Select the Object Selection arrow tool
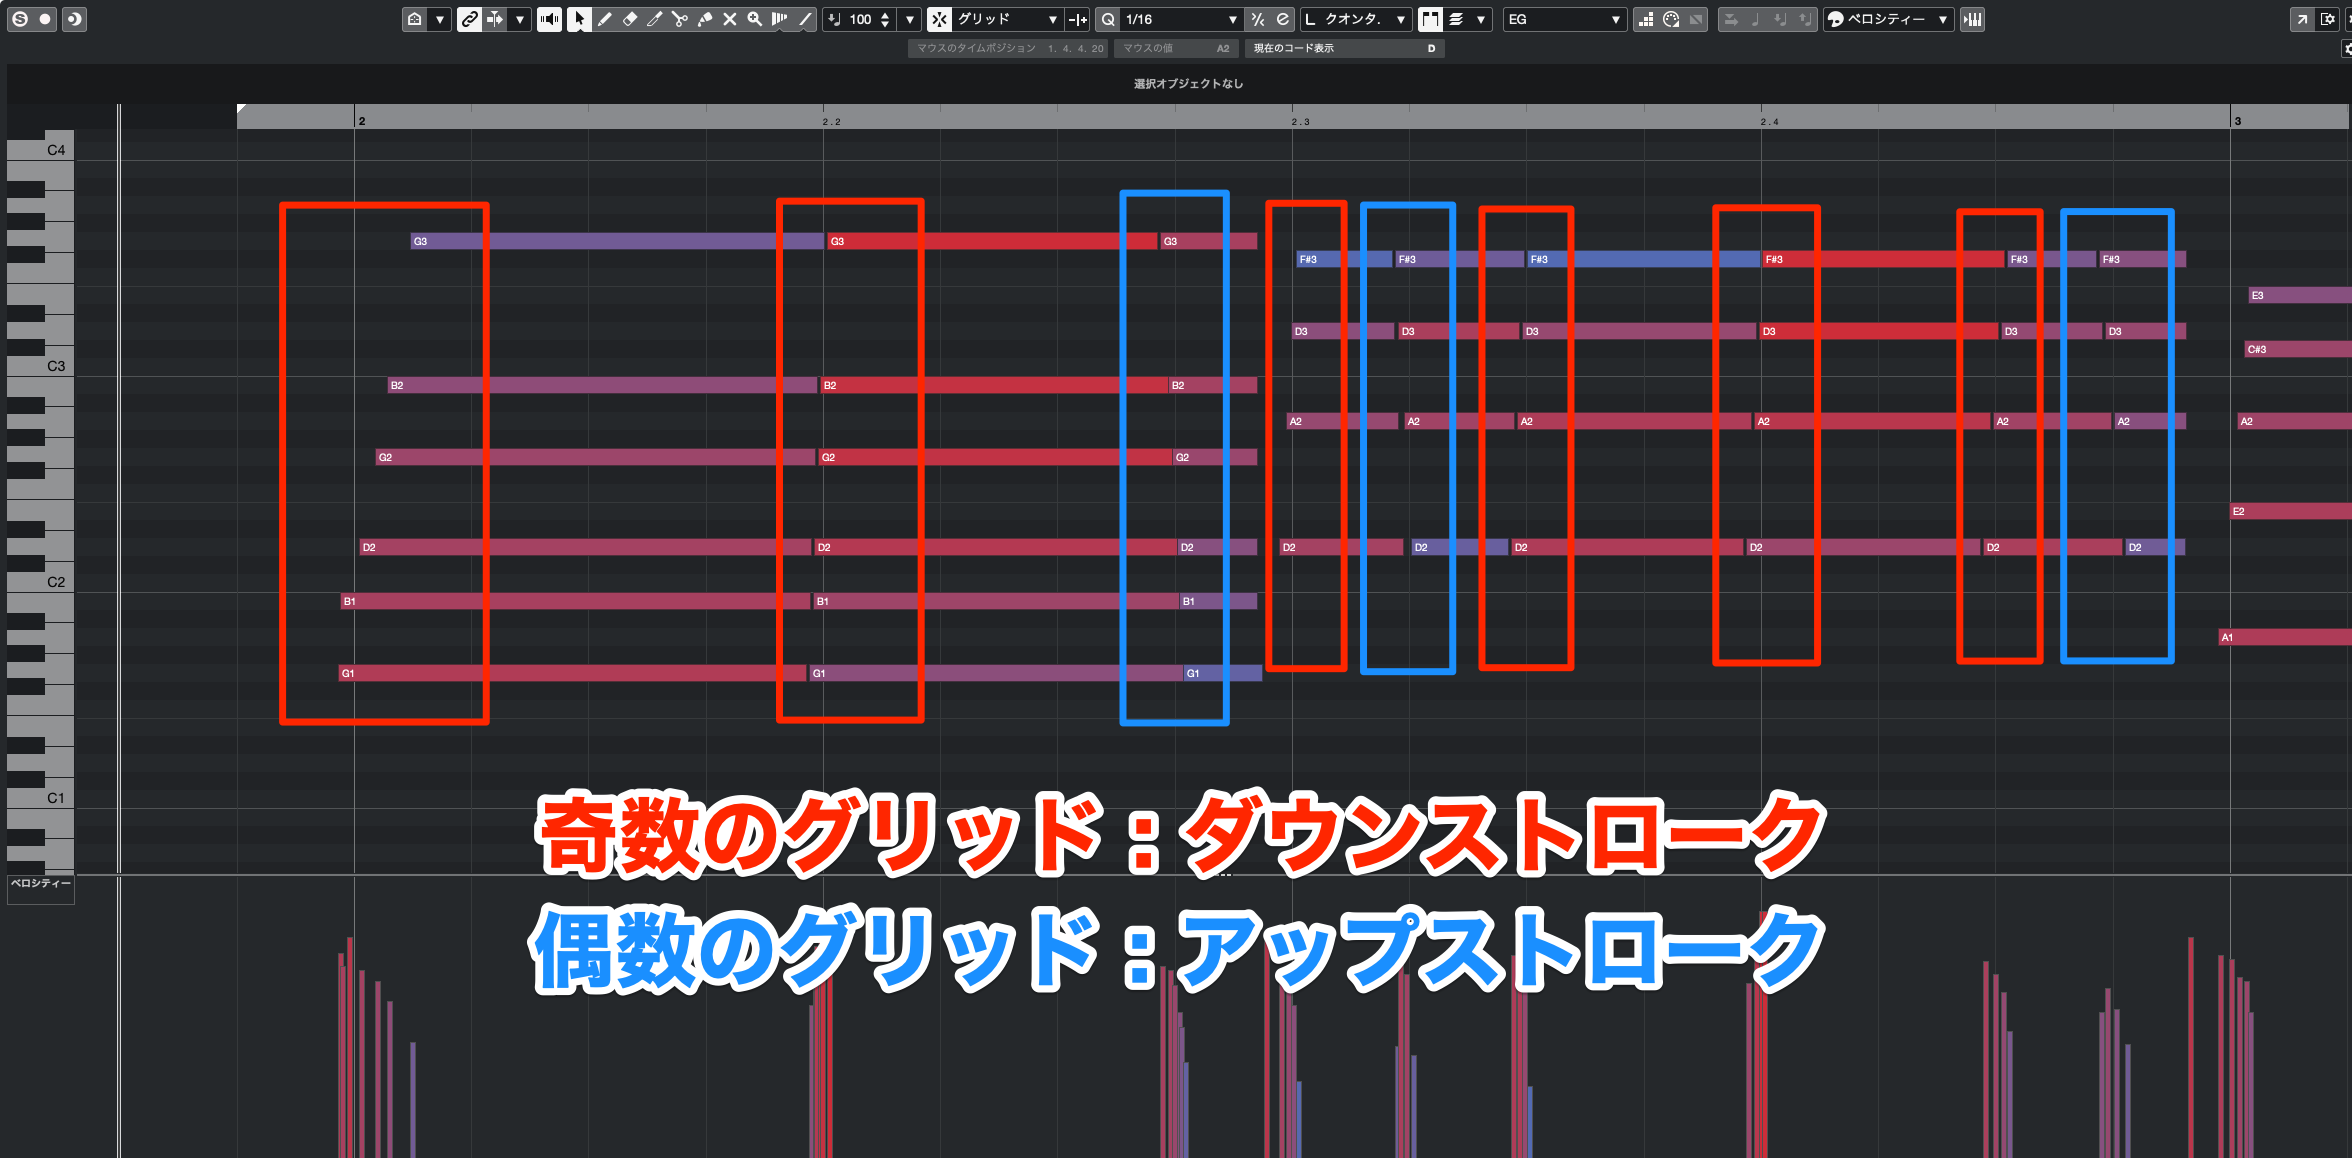The height and width of the screenshot is (1158, 2352). 579,19
